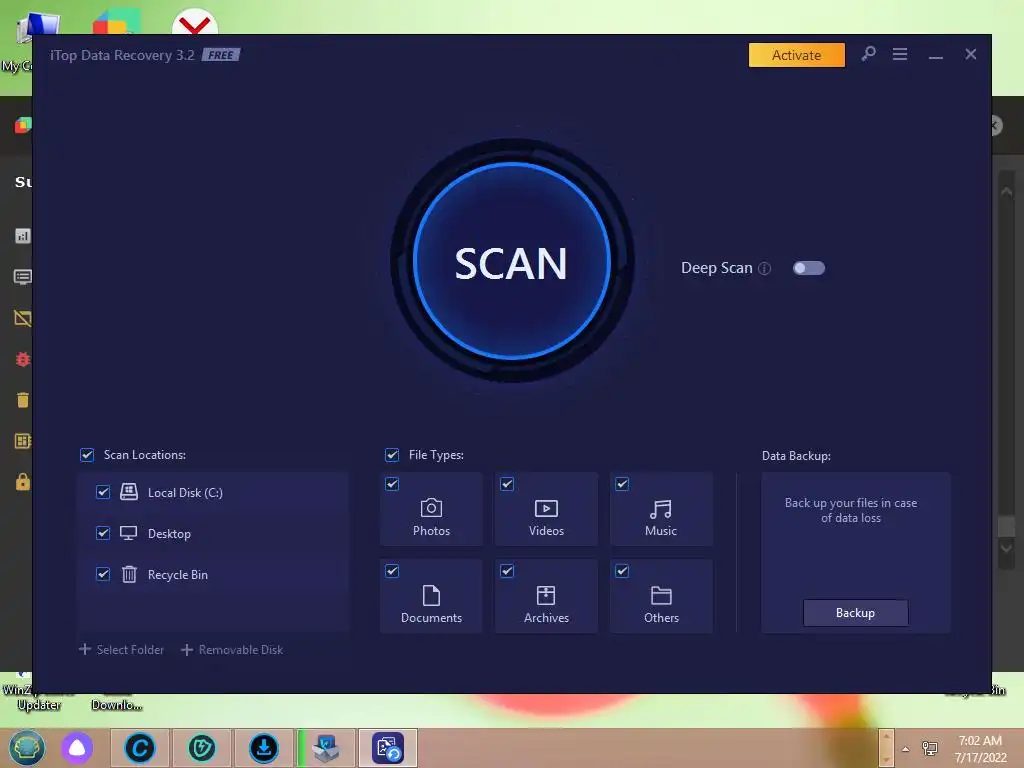Click the yellow Activate button
Screen dimensions: 1024x768
(x=796, y=56)
